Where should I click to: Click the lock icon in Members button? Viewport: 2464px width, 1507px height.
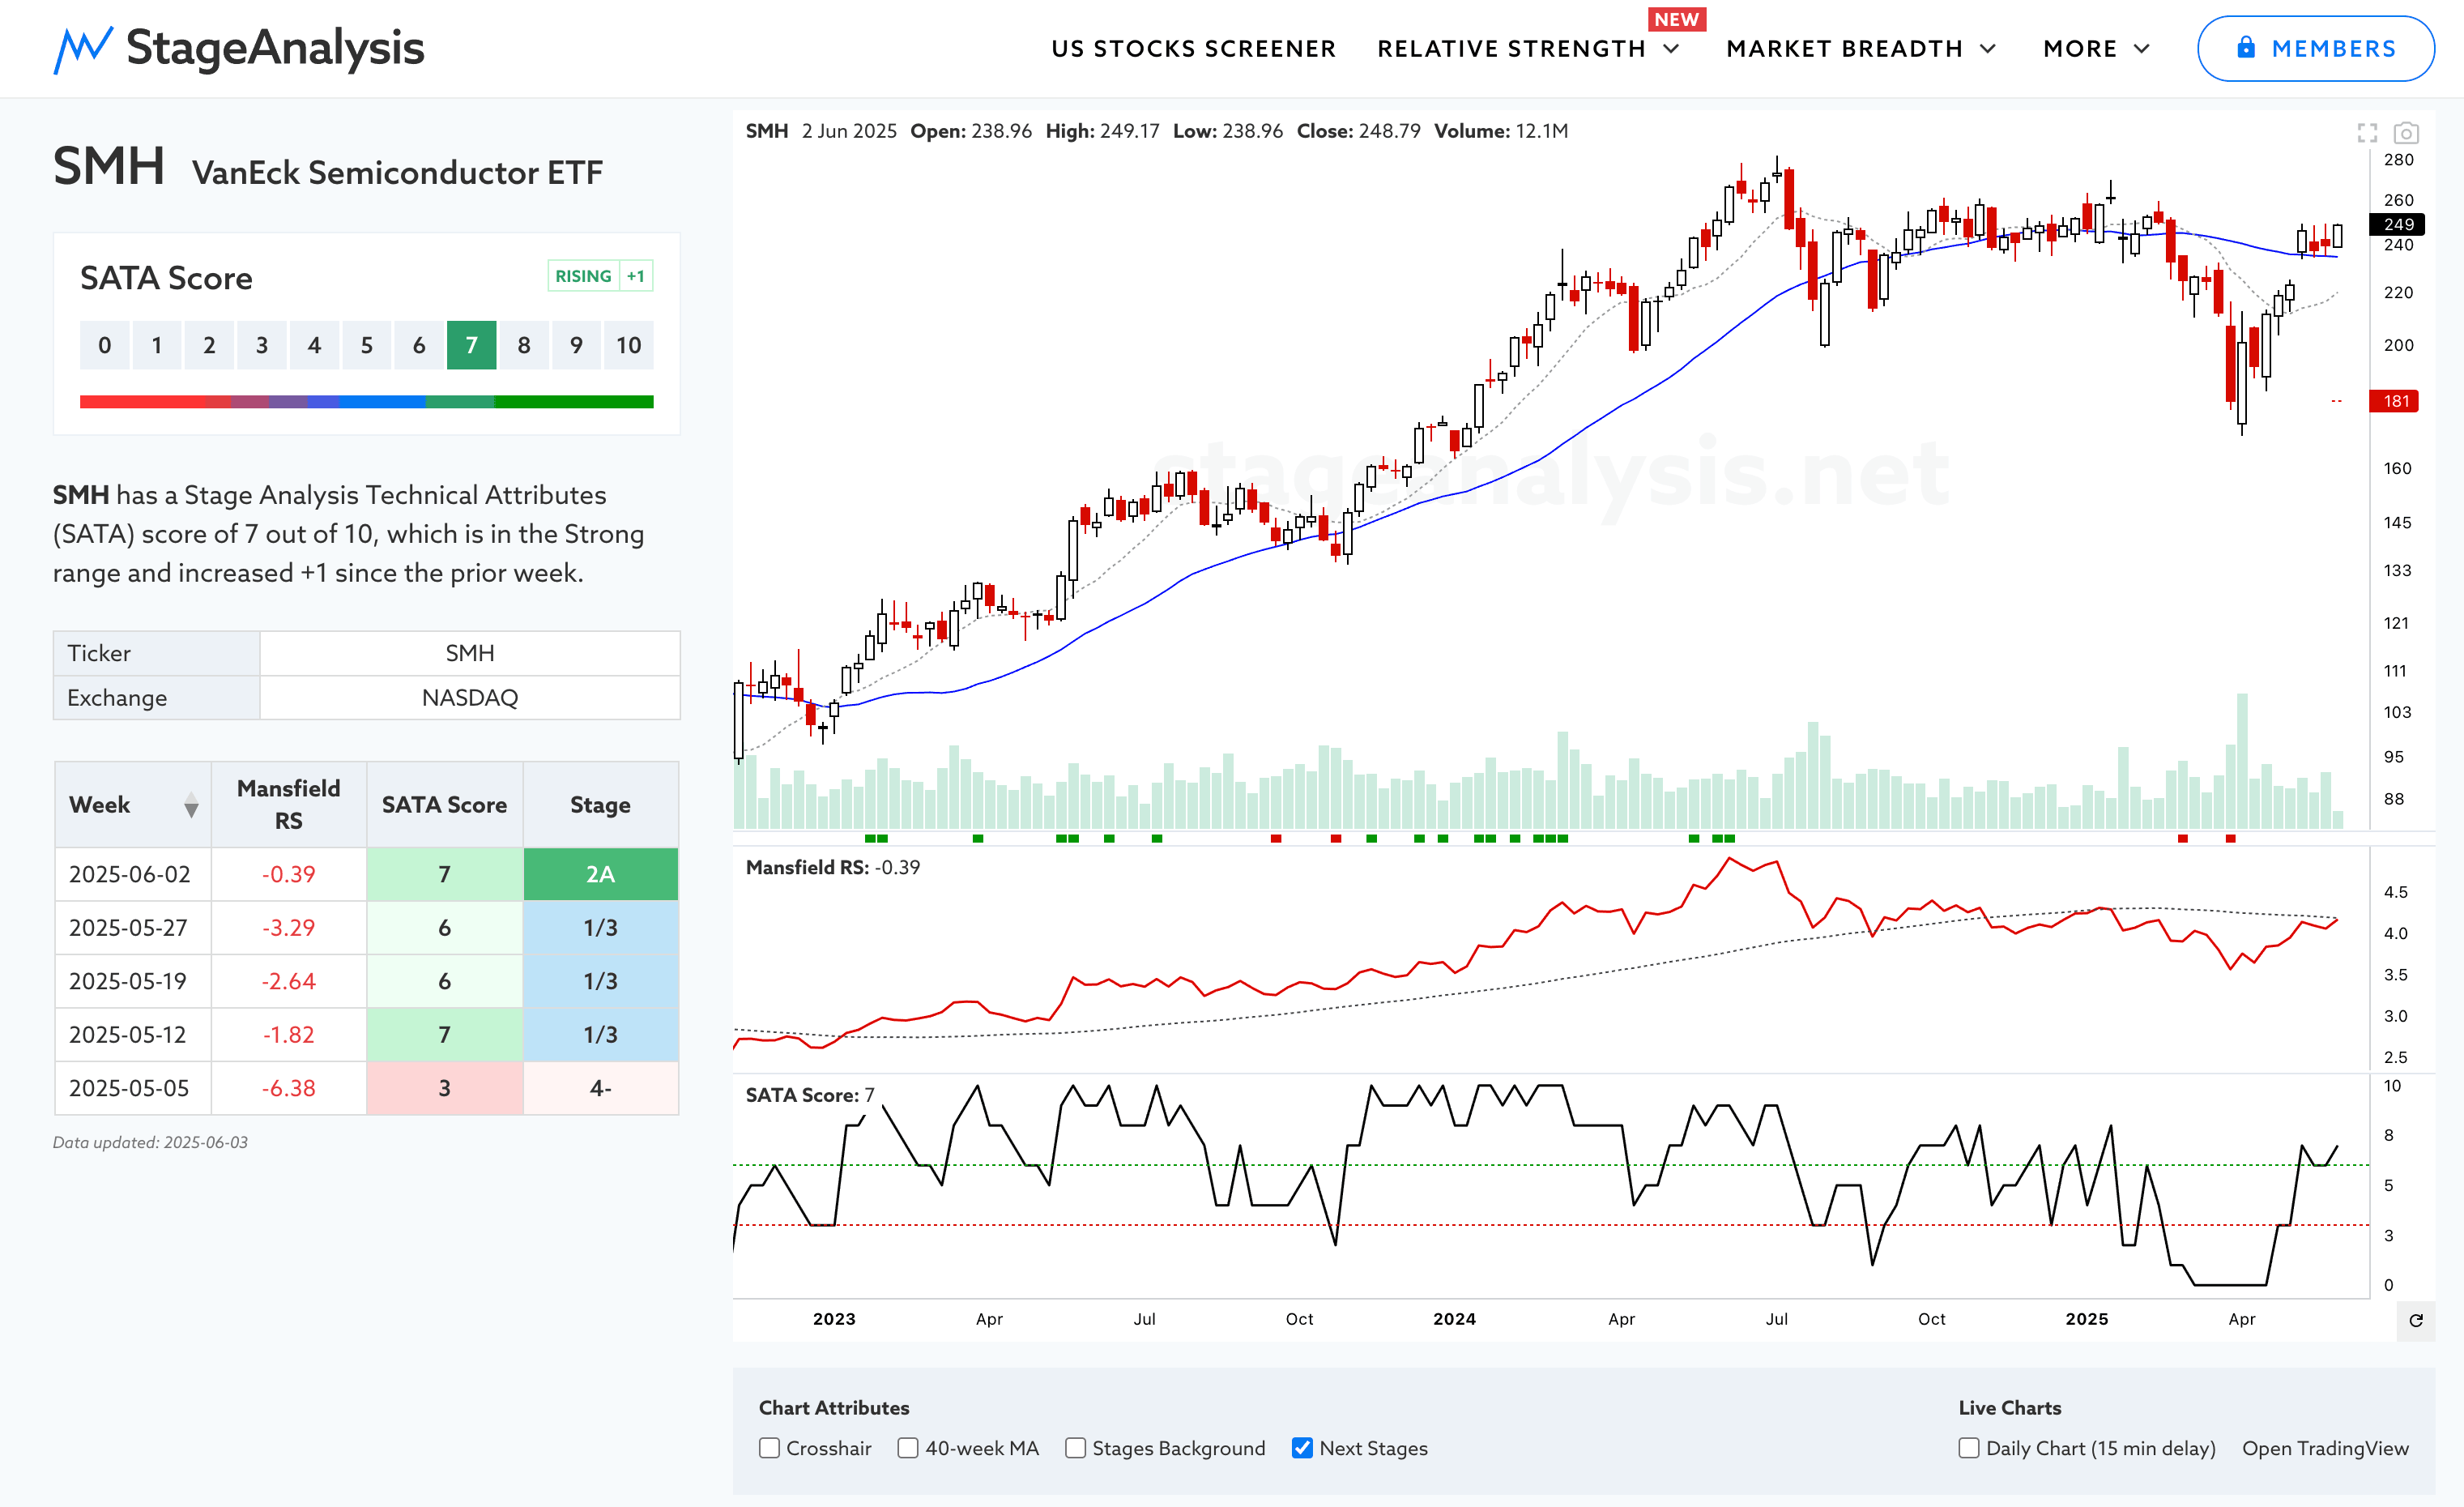2245,47
